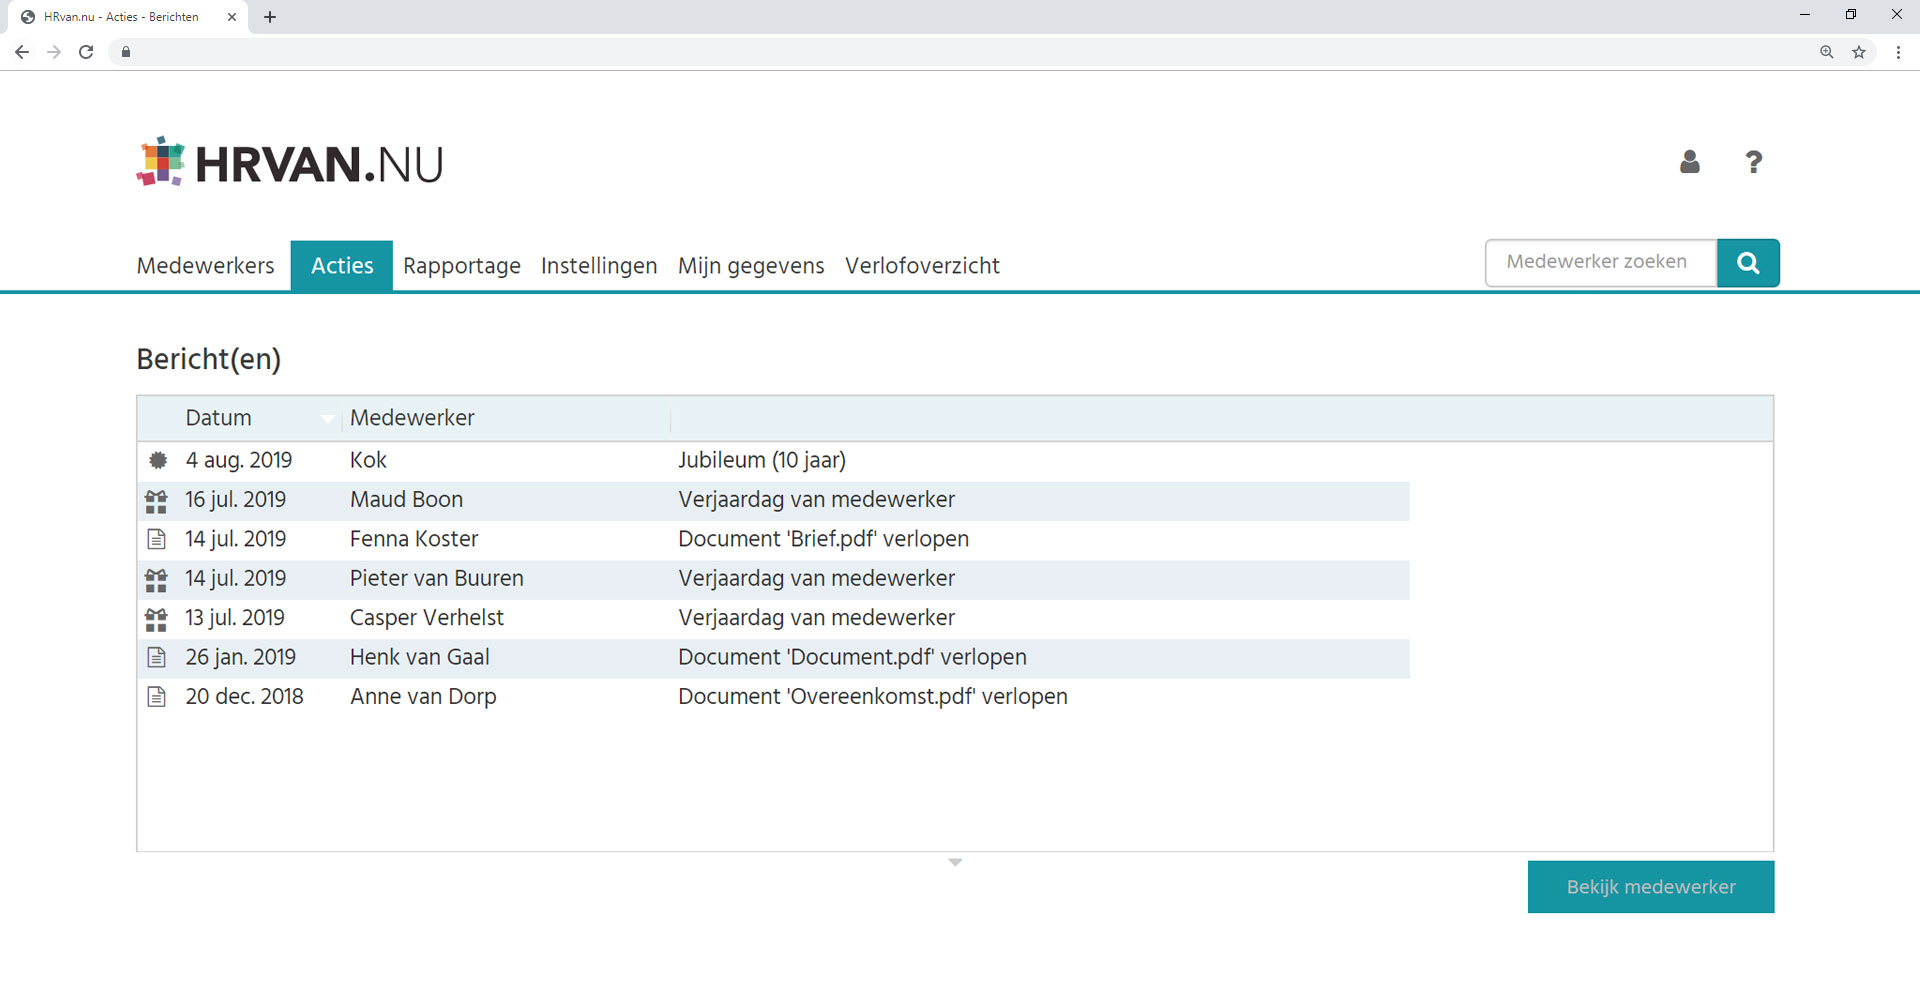
Task: Open the Mijn gegevens tab
Action: [x=751, y=266]
